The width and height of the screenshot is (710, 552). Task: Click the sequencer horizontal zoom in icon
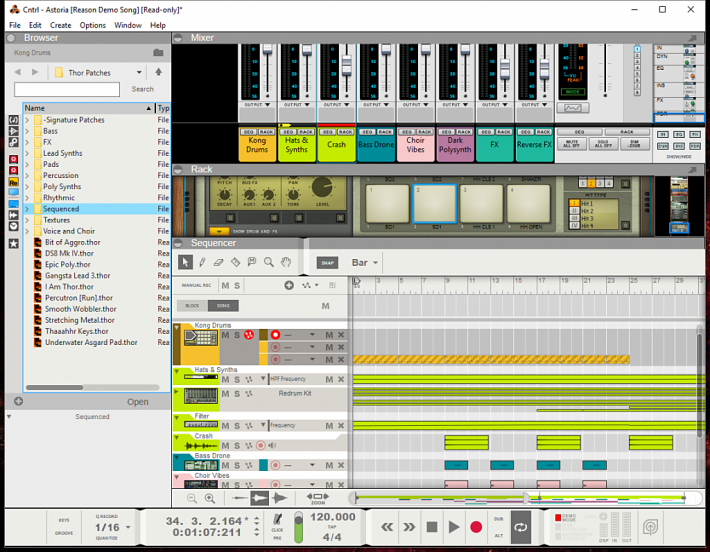(210, 499)
